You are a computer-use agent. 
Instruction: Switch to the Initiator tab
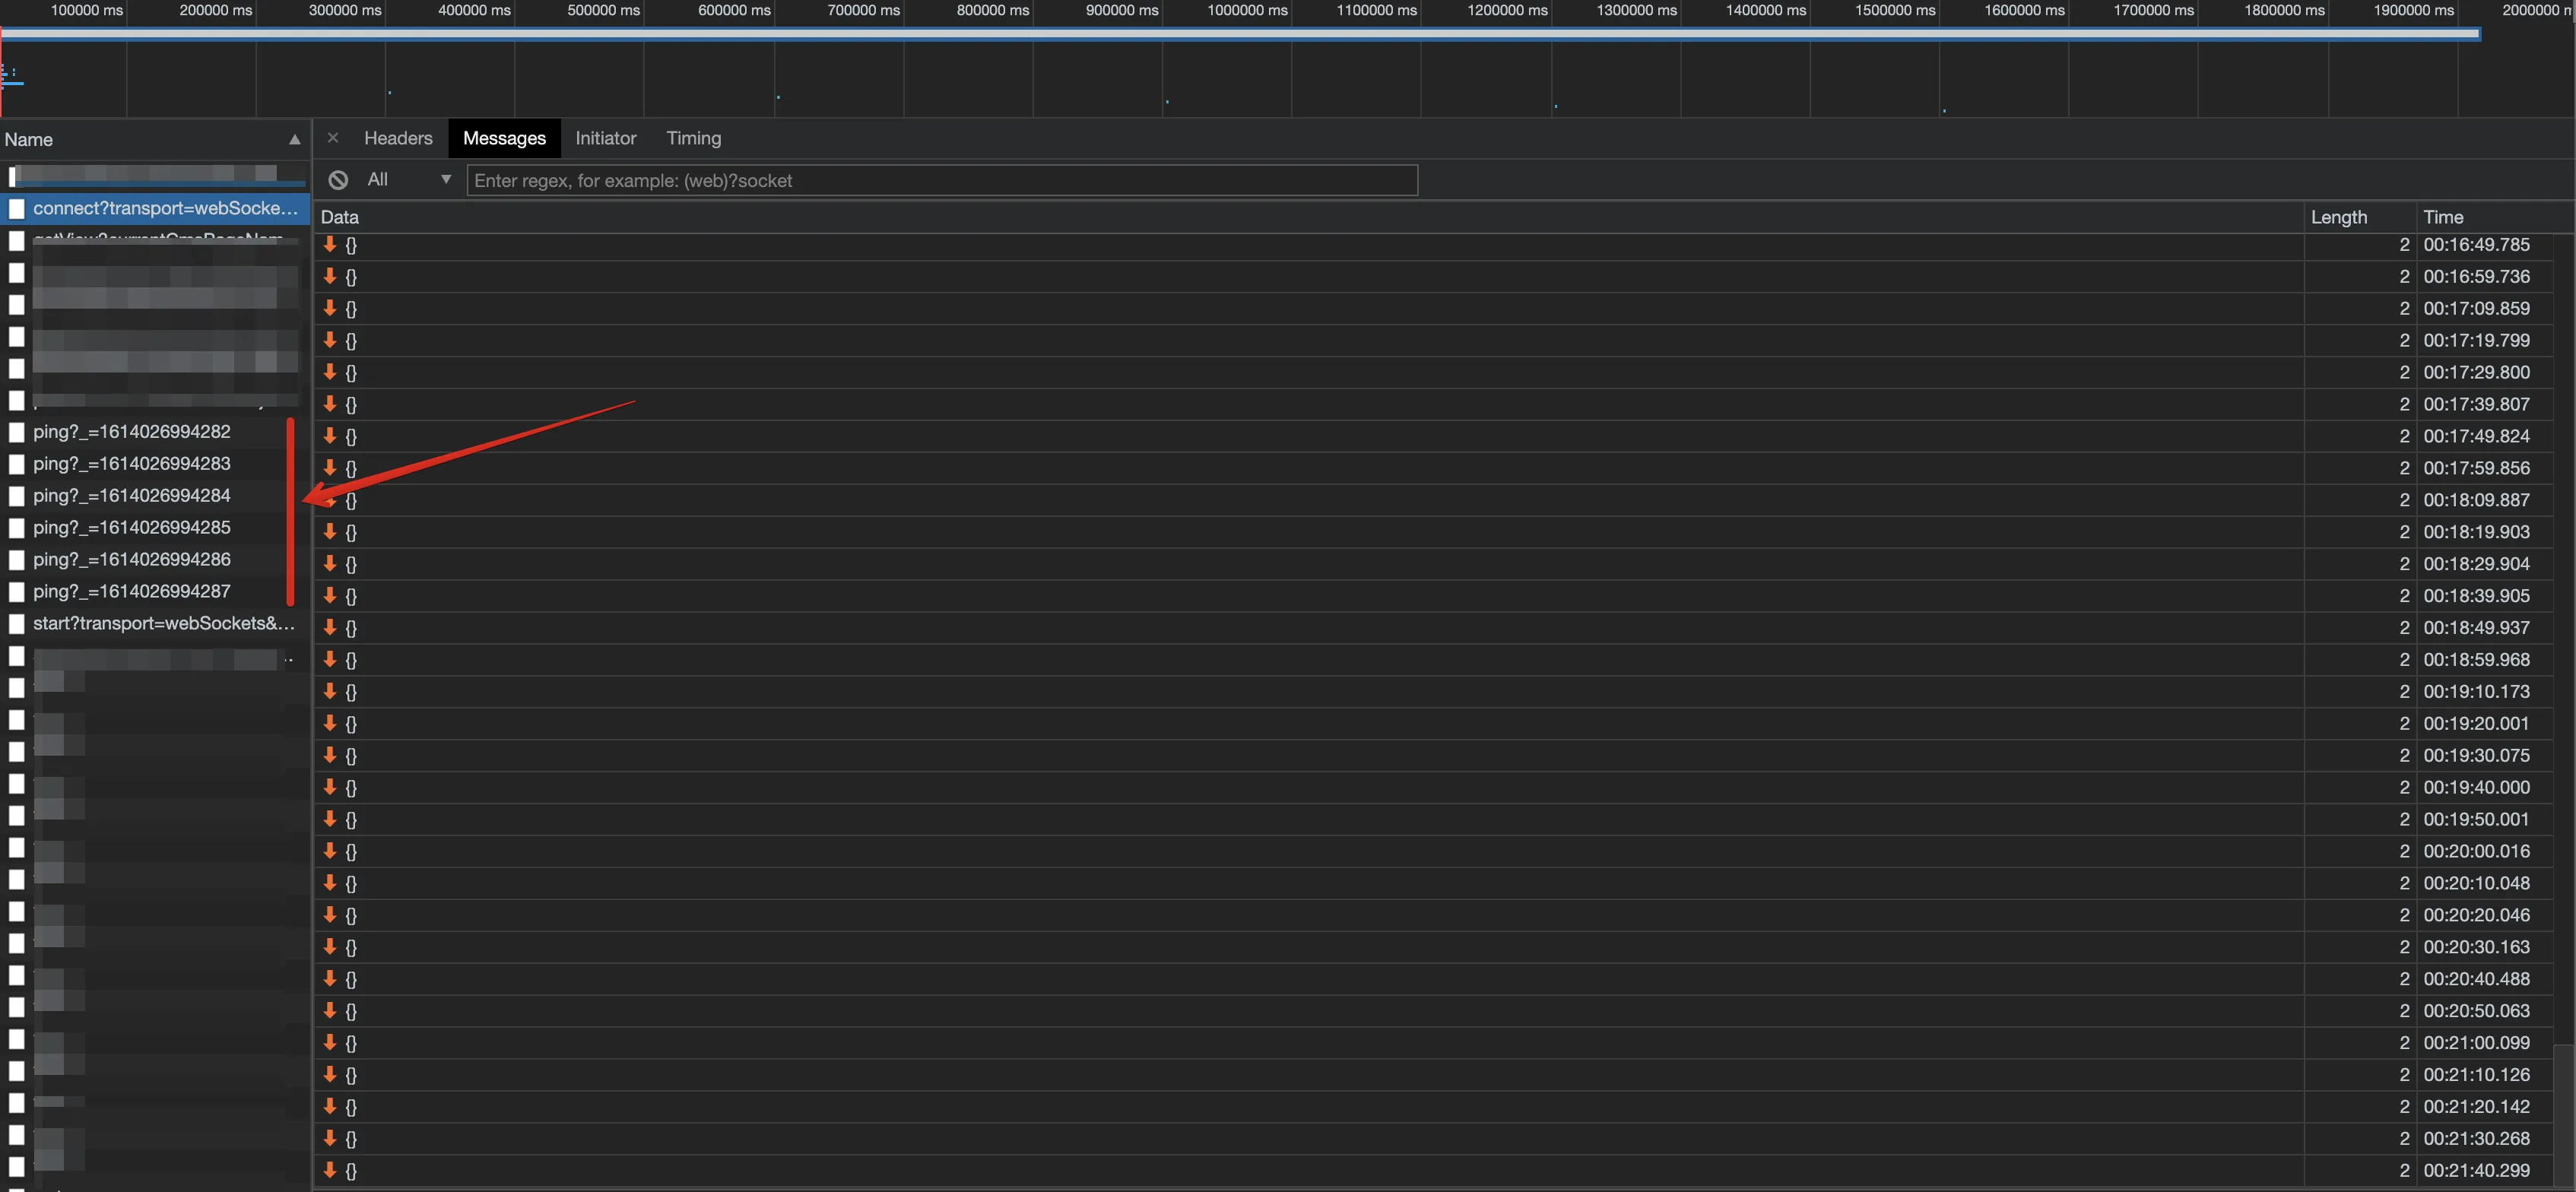tap(605, 138)
